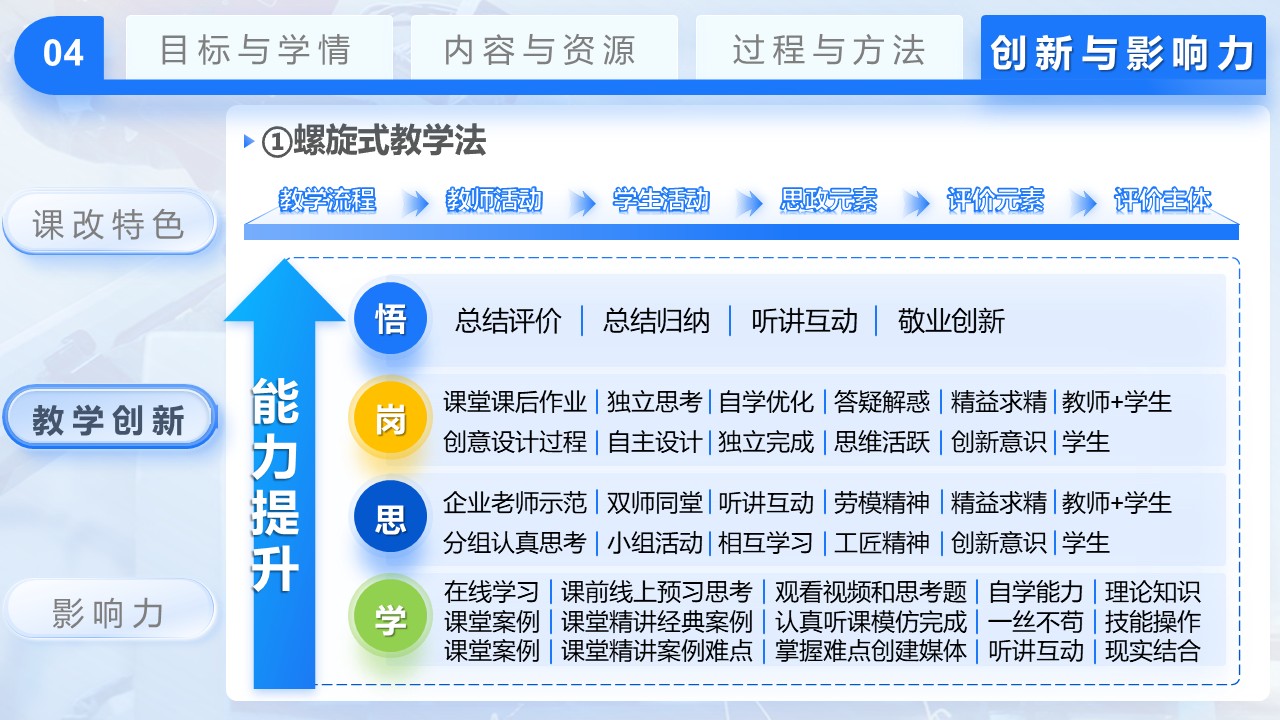Click the 学生活动 column header
This screenshot has height=720, width=1280.
click(x=661, y=200)
